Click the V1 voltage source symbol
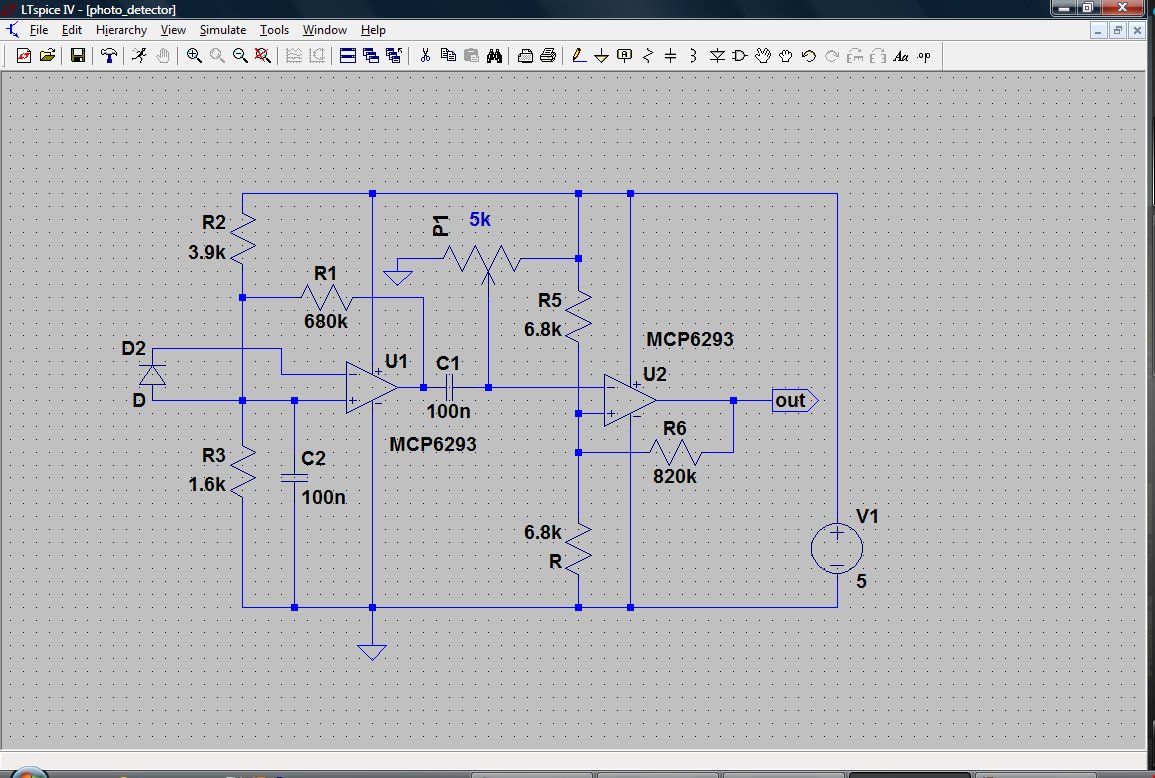Viewport: 1155px width, 778px height. 837,548
